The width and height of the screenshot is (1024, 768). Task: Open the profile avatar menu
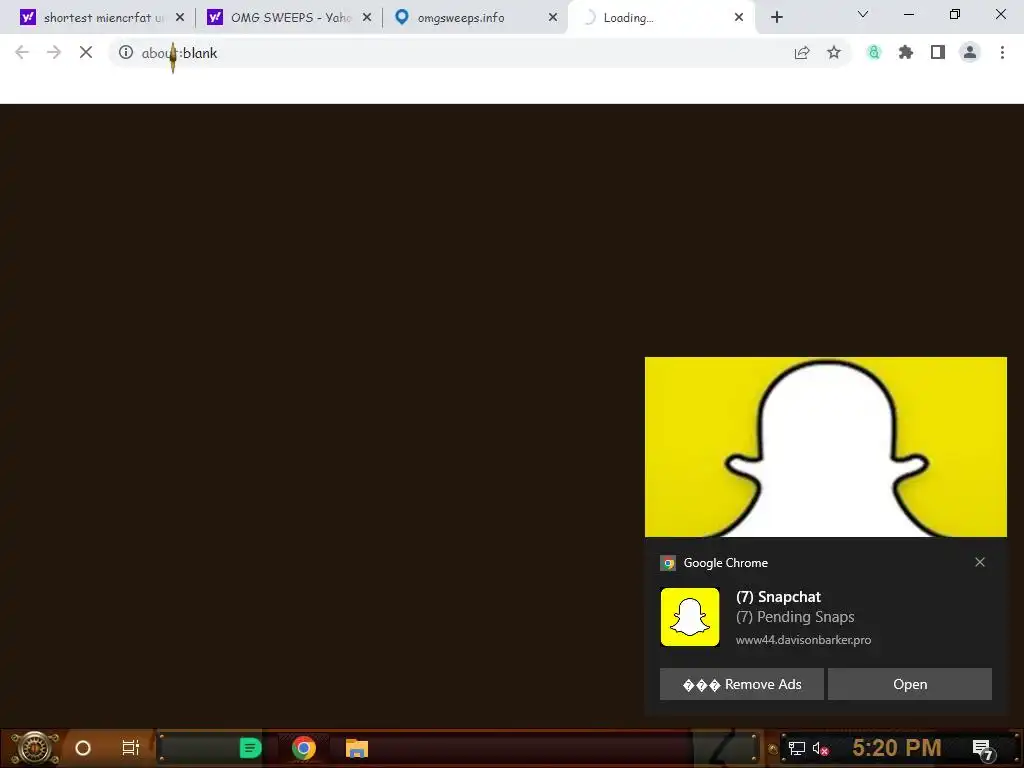pos(970,52)
